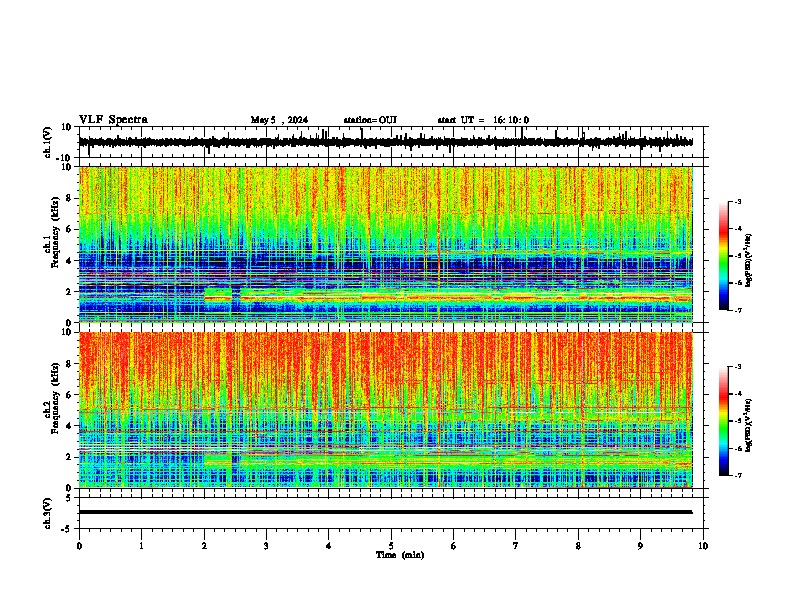The image size is (792, 612).
Task: Click the ch.1 spectrogram color bar
Action: click(723, 256)
